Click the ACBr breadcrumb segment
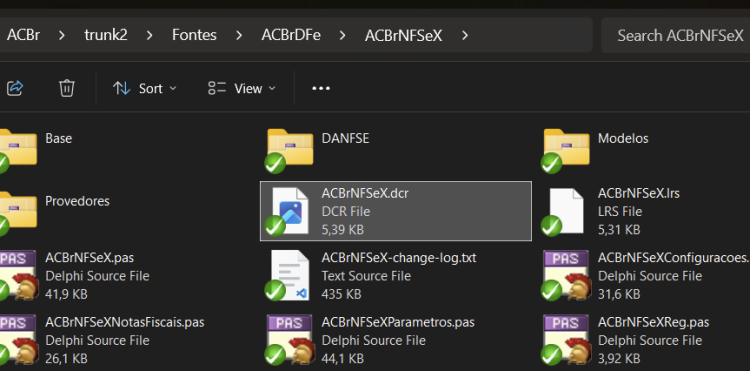750x371 pixels. click(23, 35)
